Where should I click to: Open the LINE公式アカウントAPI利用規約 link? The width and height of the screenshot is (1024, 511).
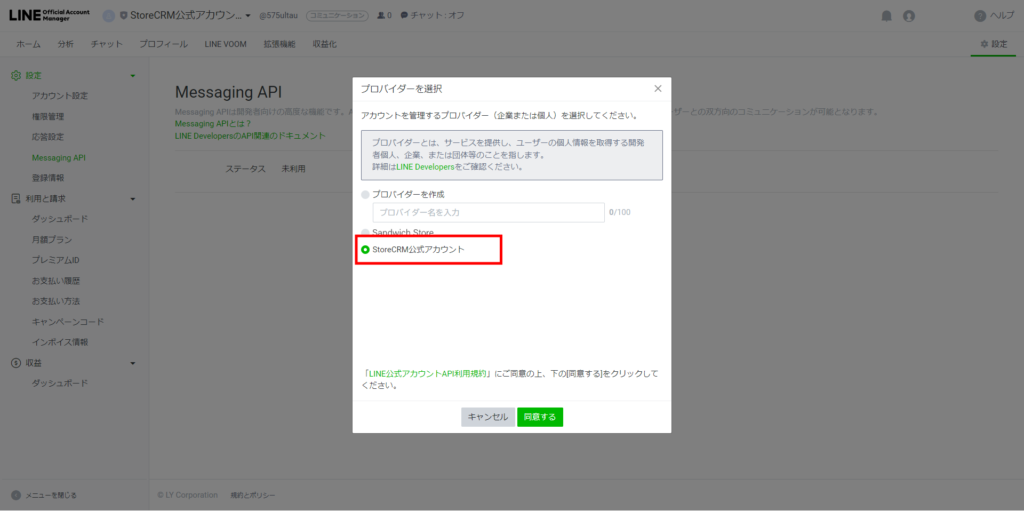click(x=426, y=374)
